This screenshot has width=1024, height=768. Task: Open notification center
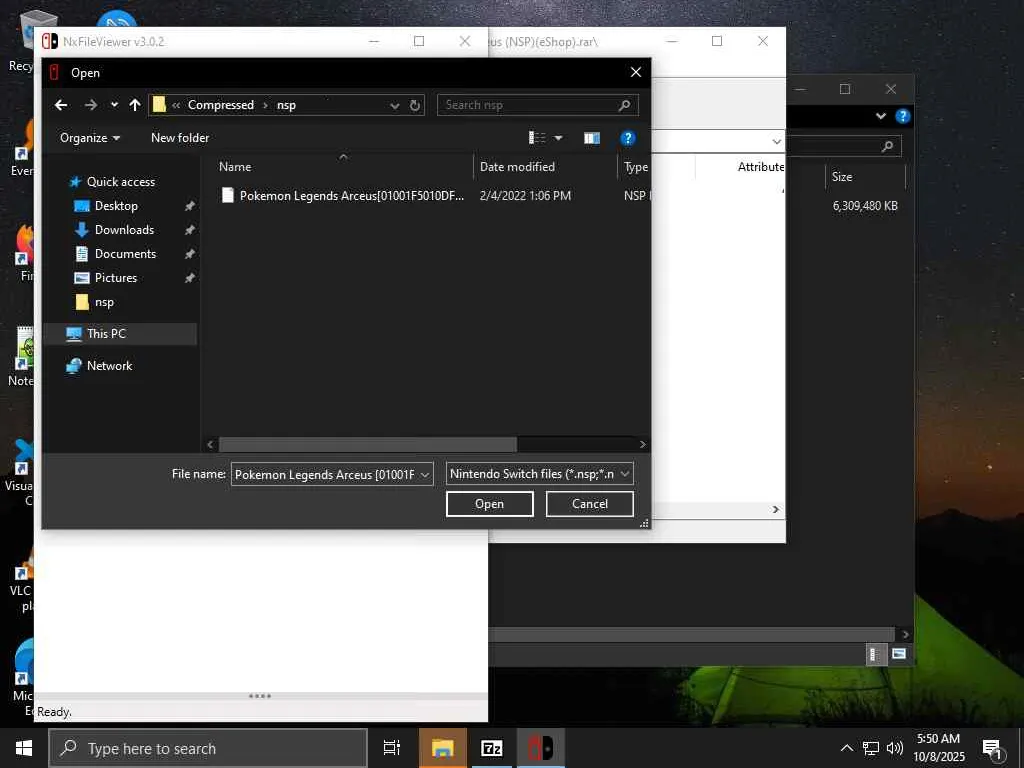992,748
